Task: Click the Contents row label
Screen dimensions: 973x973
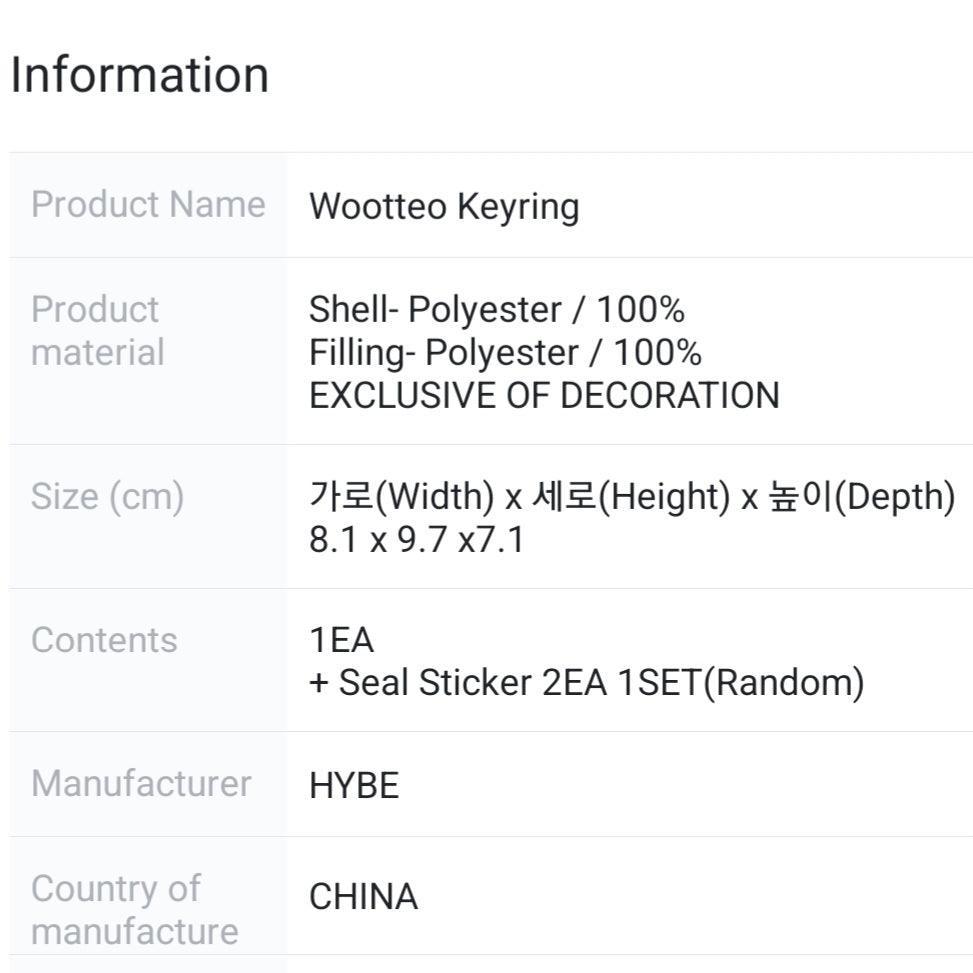Action: point(104,640)
